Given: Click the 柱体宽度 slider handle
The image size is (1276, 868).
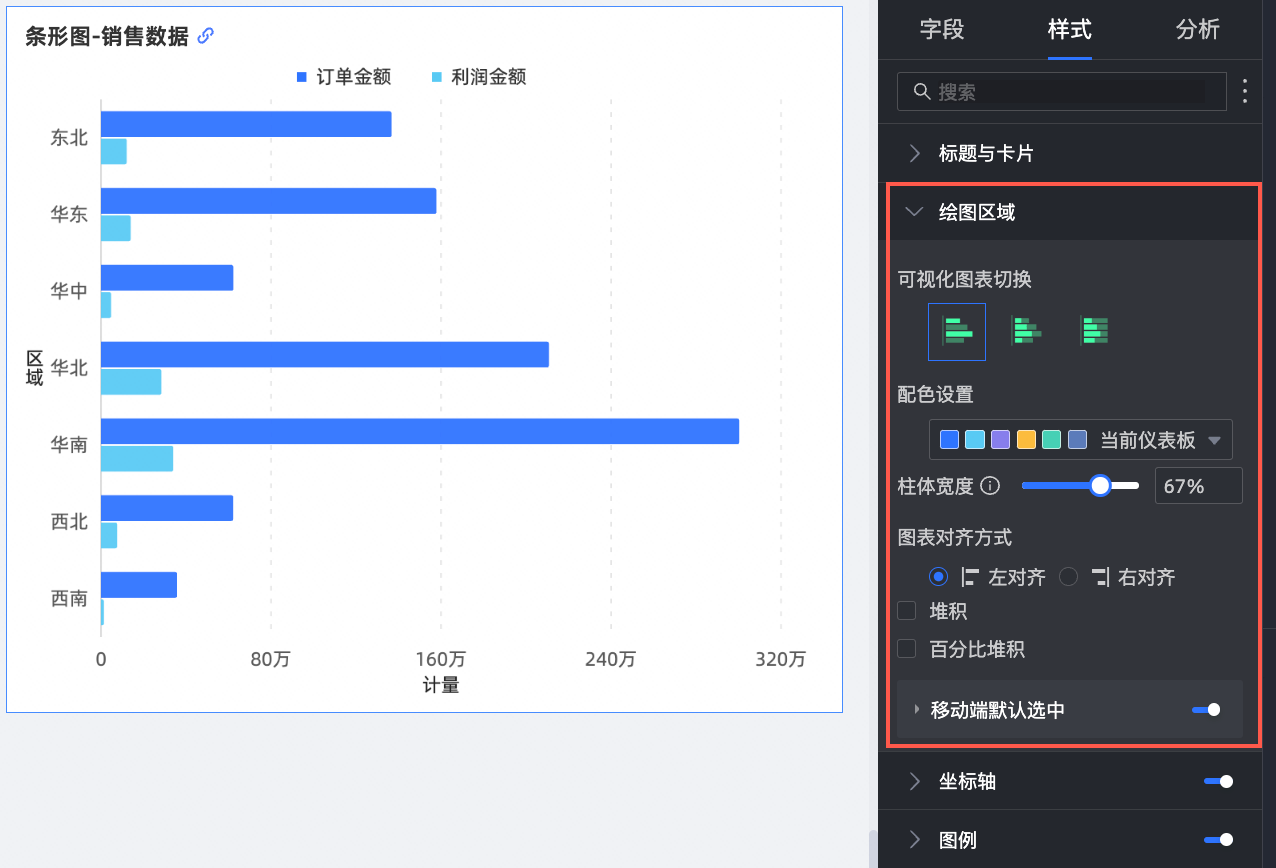Looking at the screenshot, I should point(1100,486).
